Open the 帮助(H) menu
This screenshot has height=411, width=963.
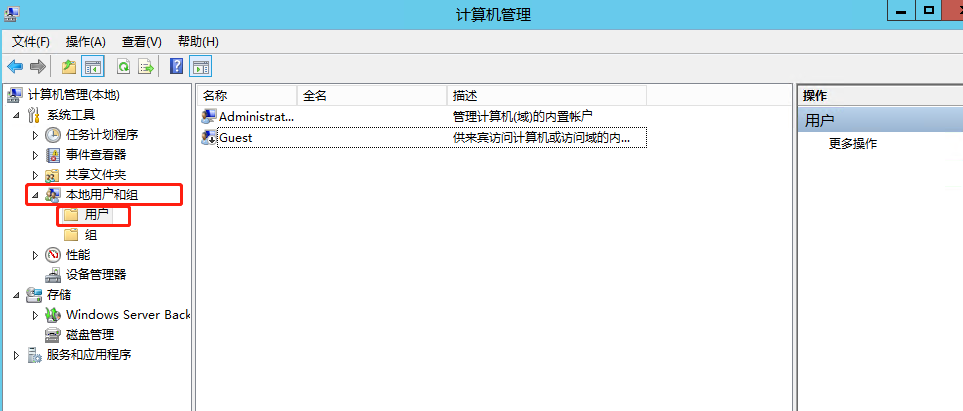click(198, 42)
